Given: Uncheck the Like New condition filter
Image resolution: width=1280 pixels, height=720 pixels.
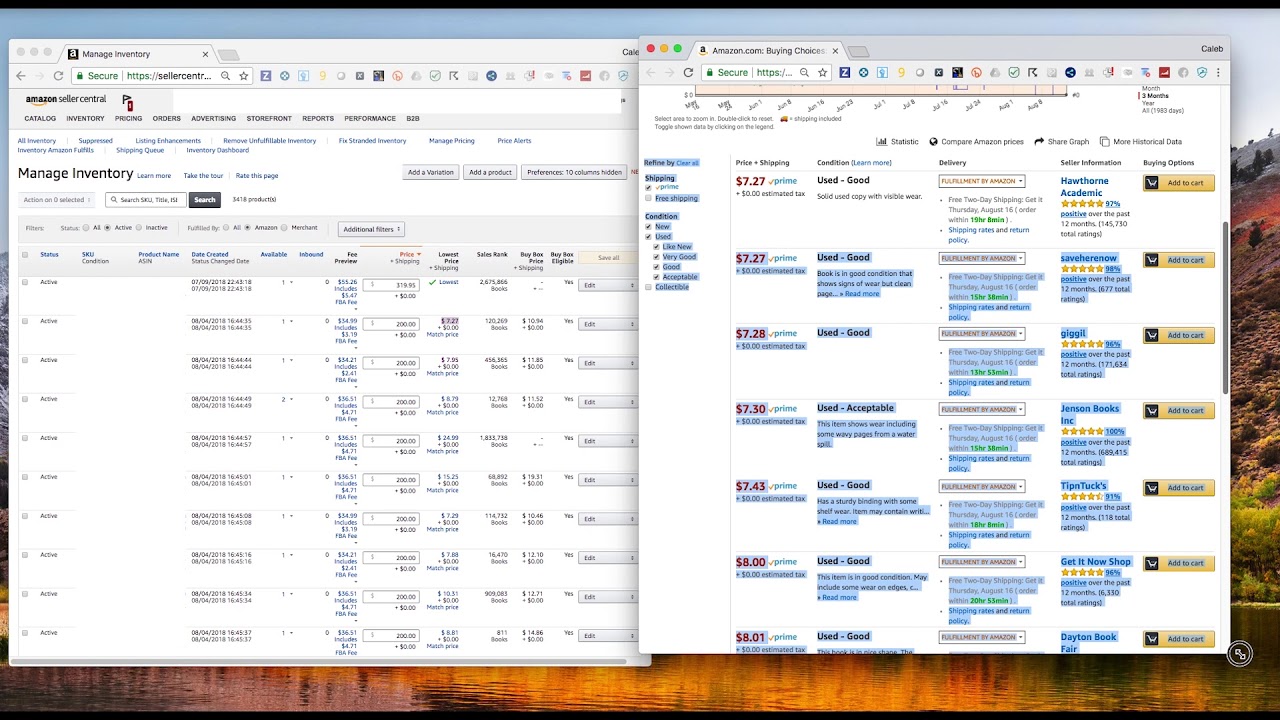Looking at the screenshot, I should 657,247.
